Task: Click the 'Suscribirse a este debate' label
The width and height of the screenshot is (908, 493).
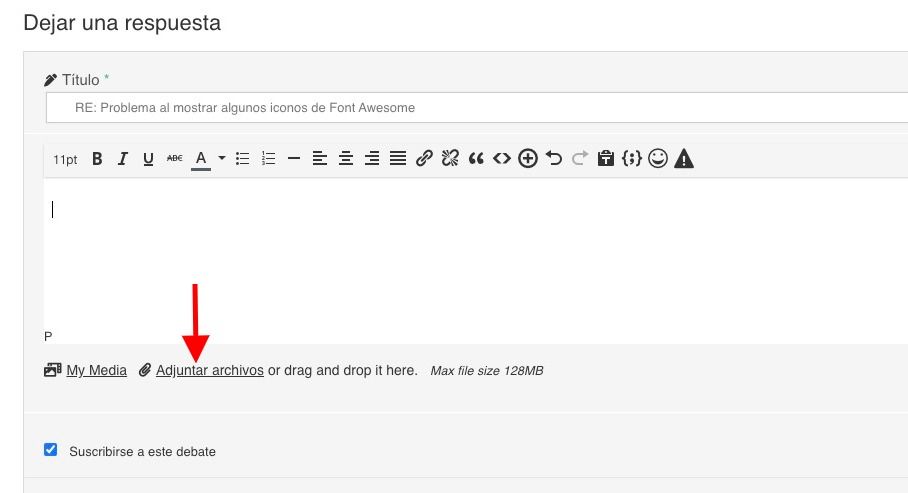Action: [x=142, y=451]
